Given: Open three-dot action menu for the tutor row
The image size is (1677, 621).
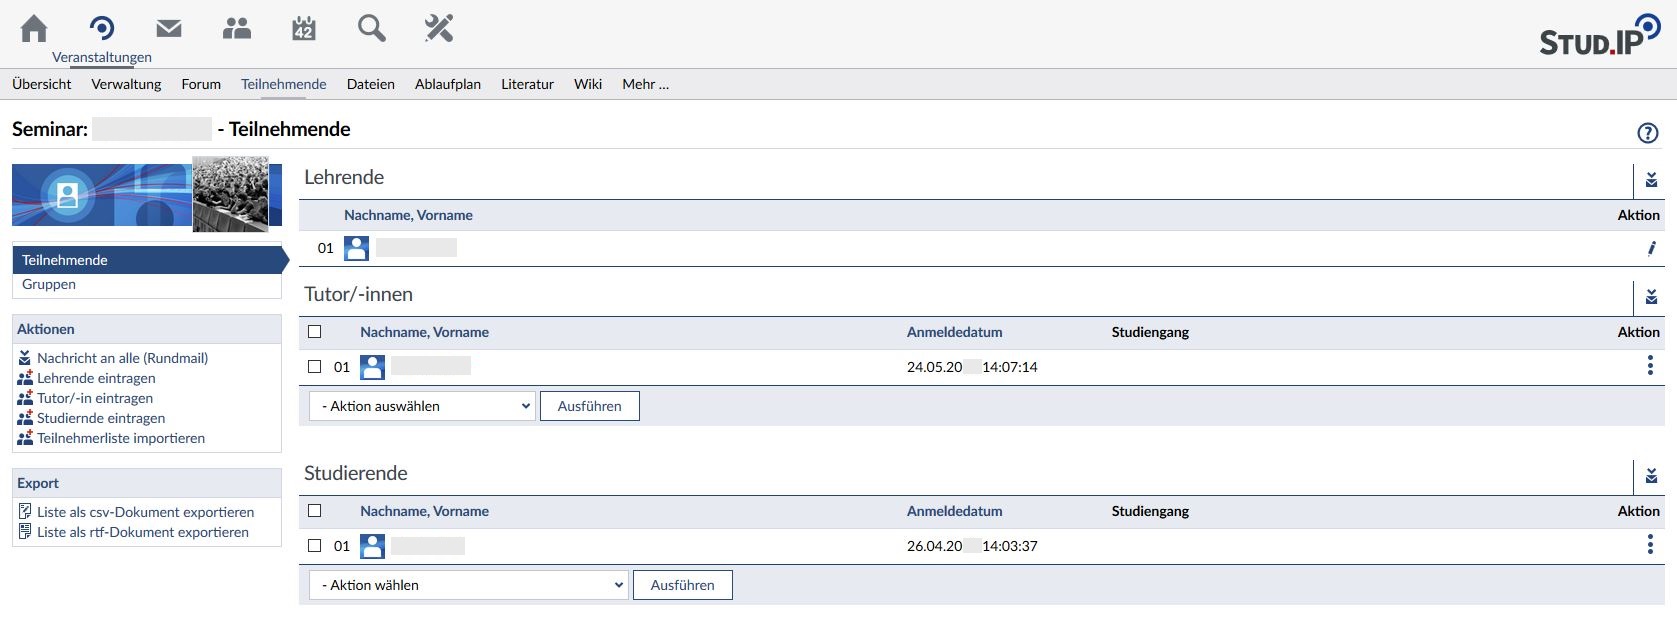Looking at the screenshot, I should click(1649, 366).
